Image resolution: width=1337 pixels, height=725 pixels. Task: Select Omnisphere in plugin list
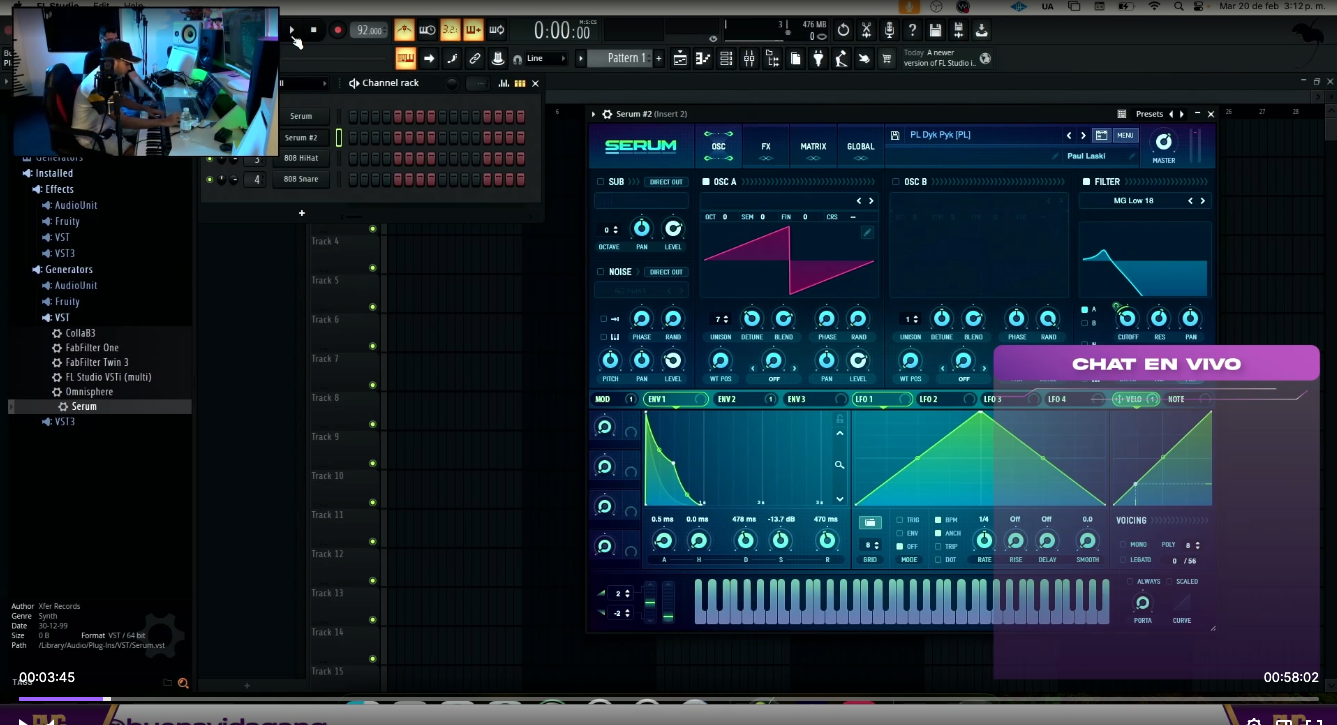[89, 392]
